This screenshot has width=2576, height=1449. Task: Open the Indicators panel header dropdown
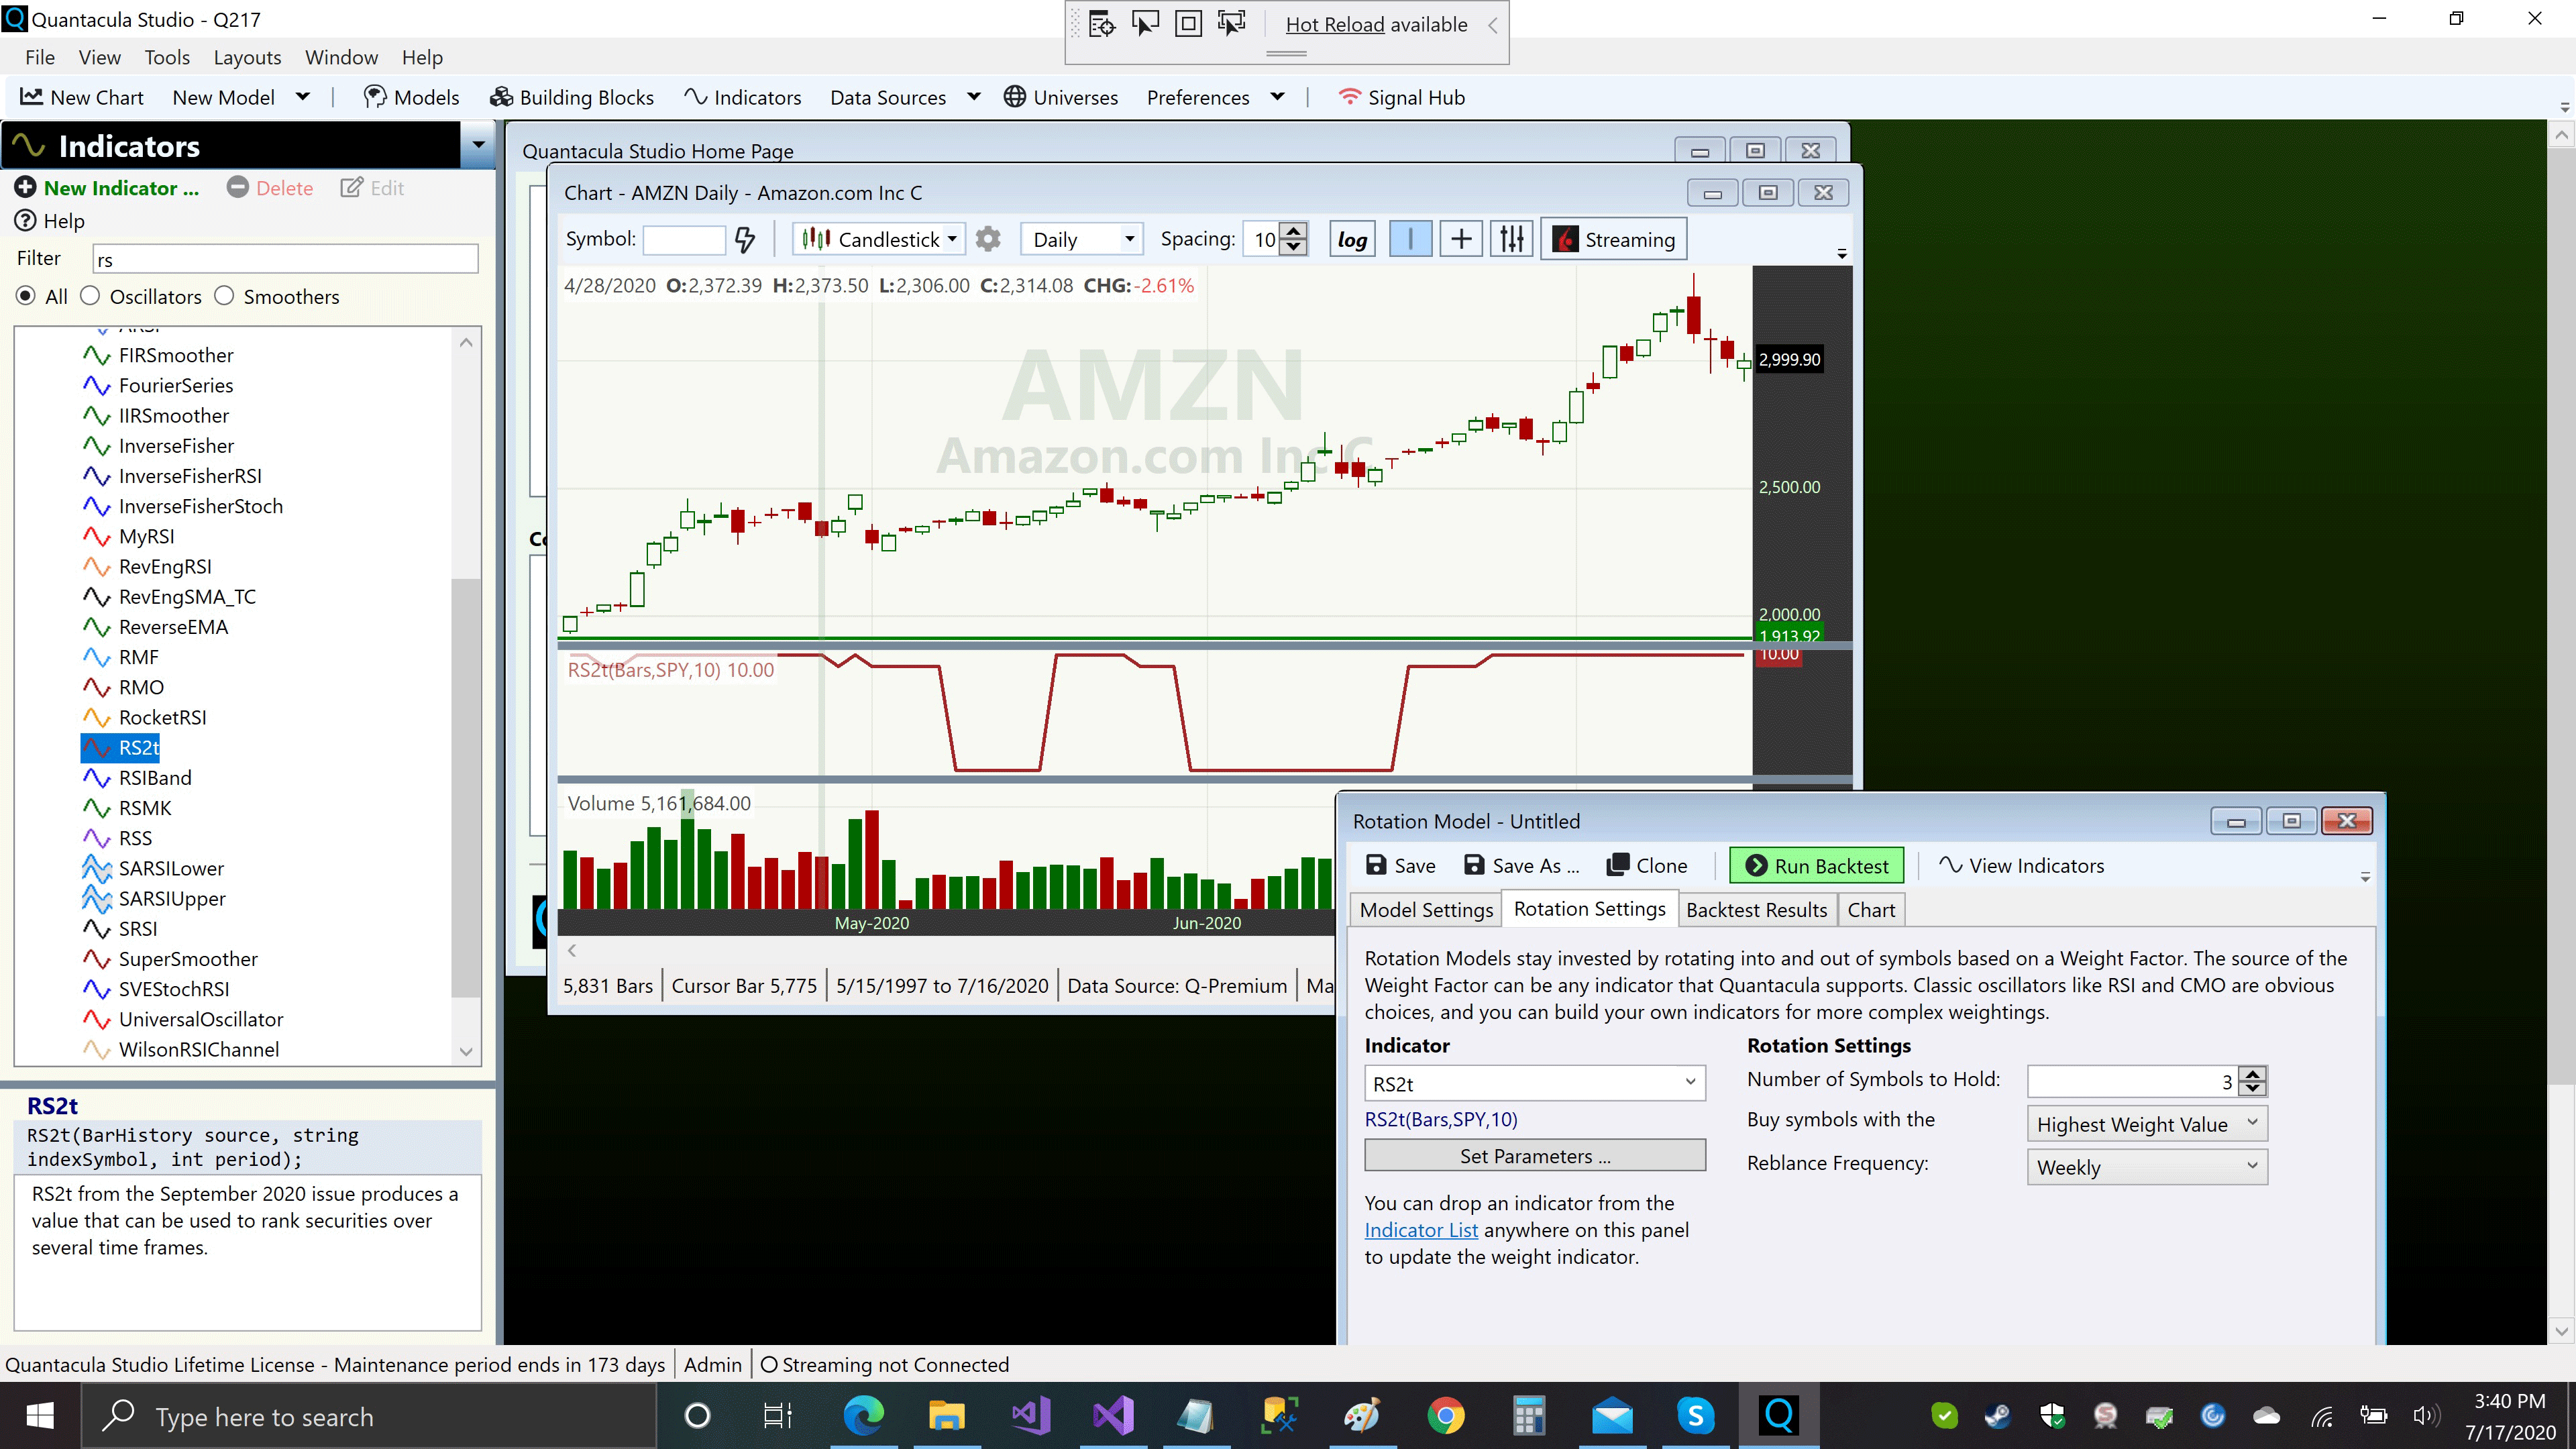pyautogui.click(x=479, y=145)
